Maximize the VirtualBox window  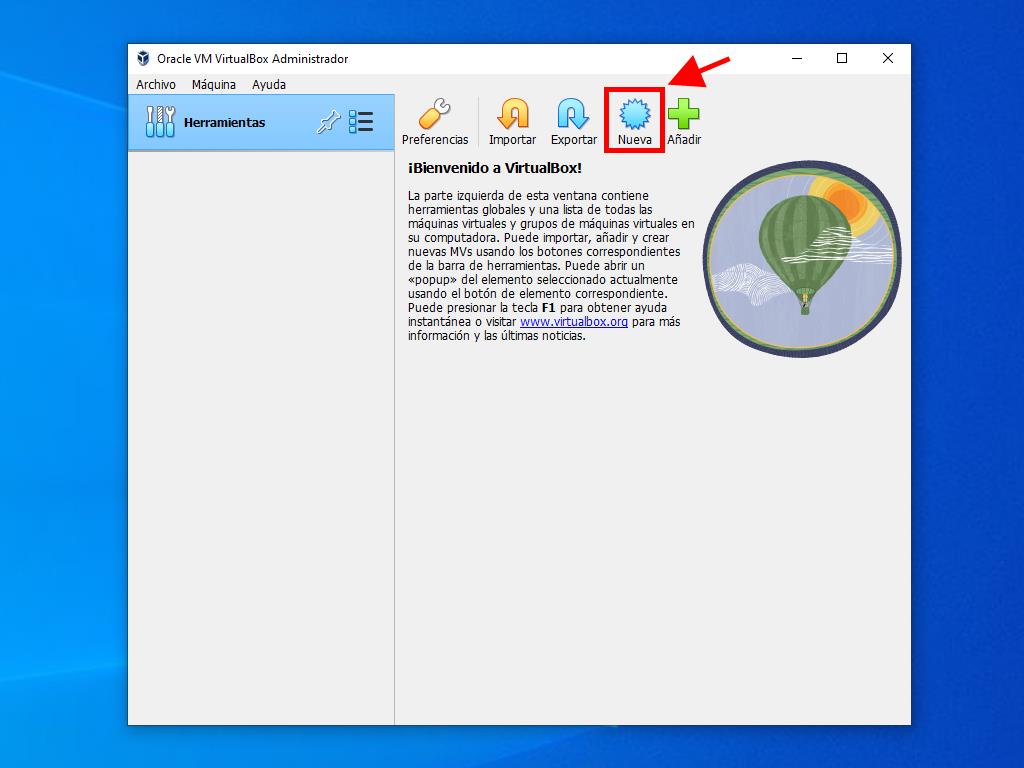tap(842, 59)
